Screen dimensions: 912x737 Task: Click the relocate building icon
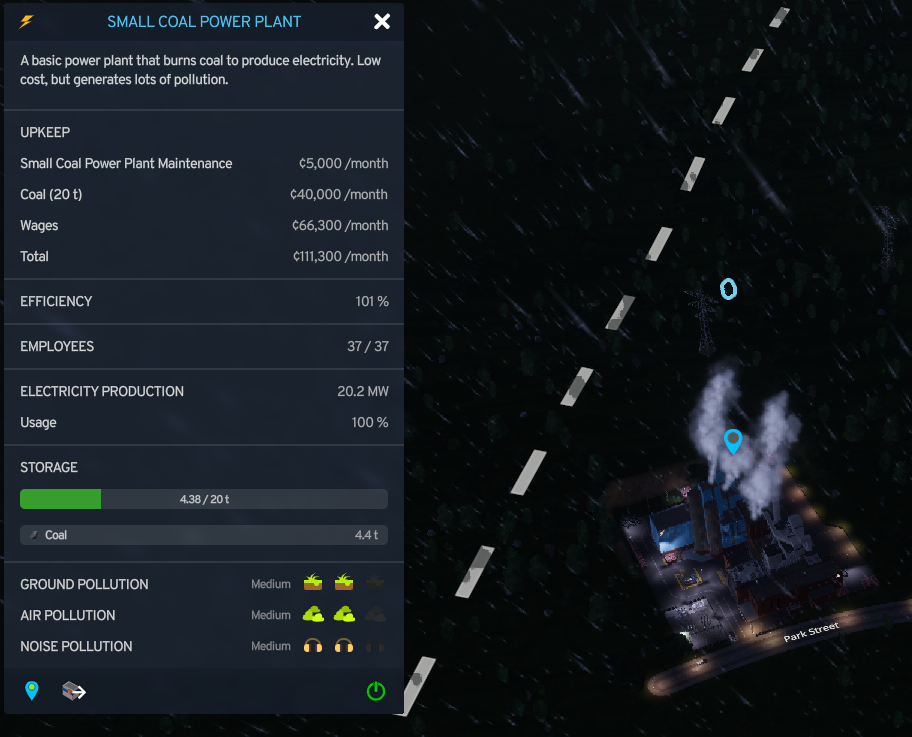coord(74,690)
